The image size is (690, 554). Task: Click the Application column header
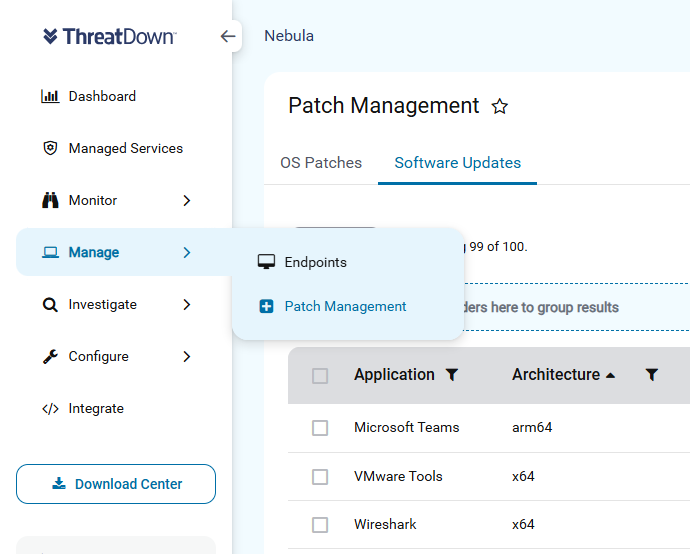394,374
